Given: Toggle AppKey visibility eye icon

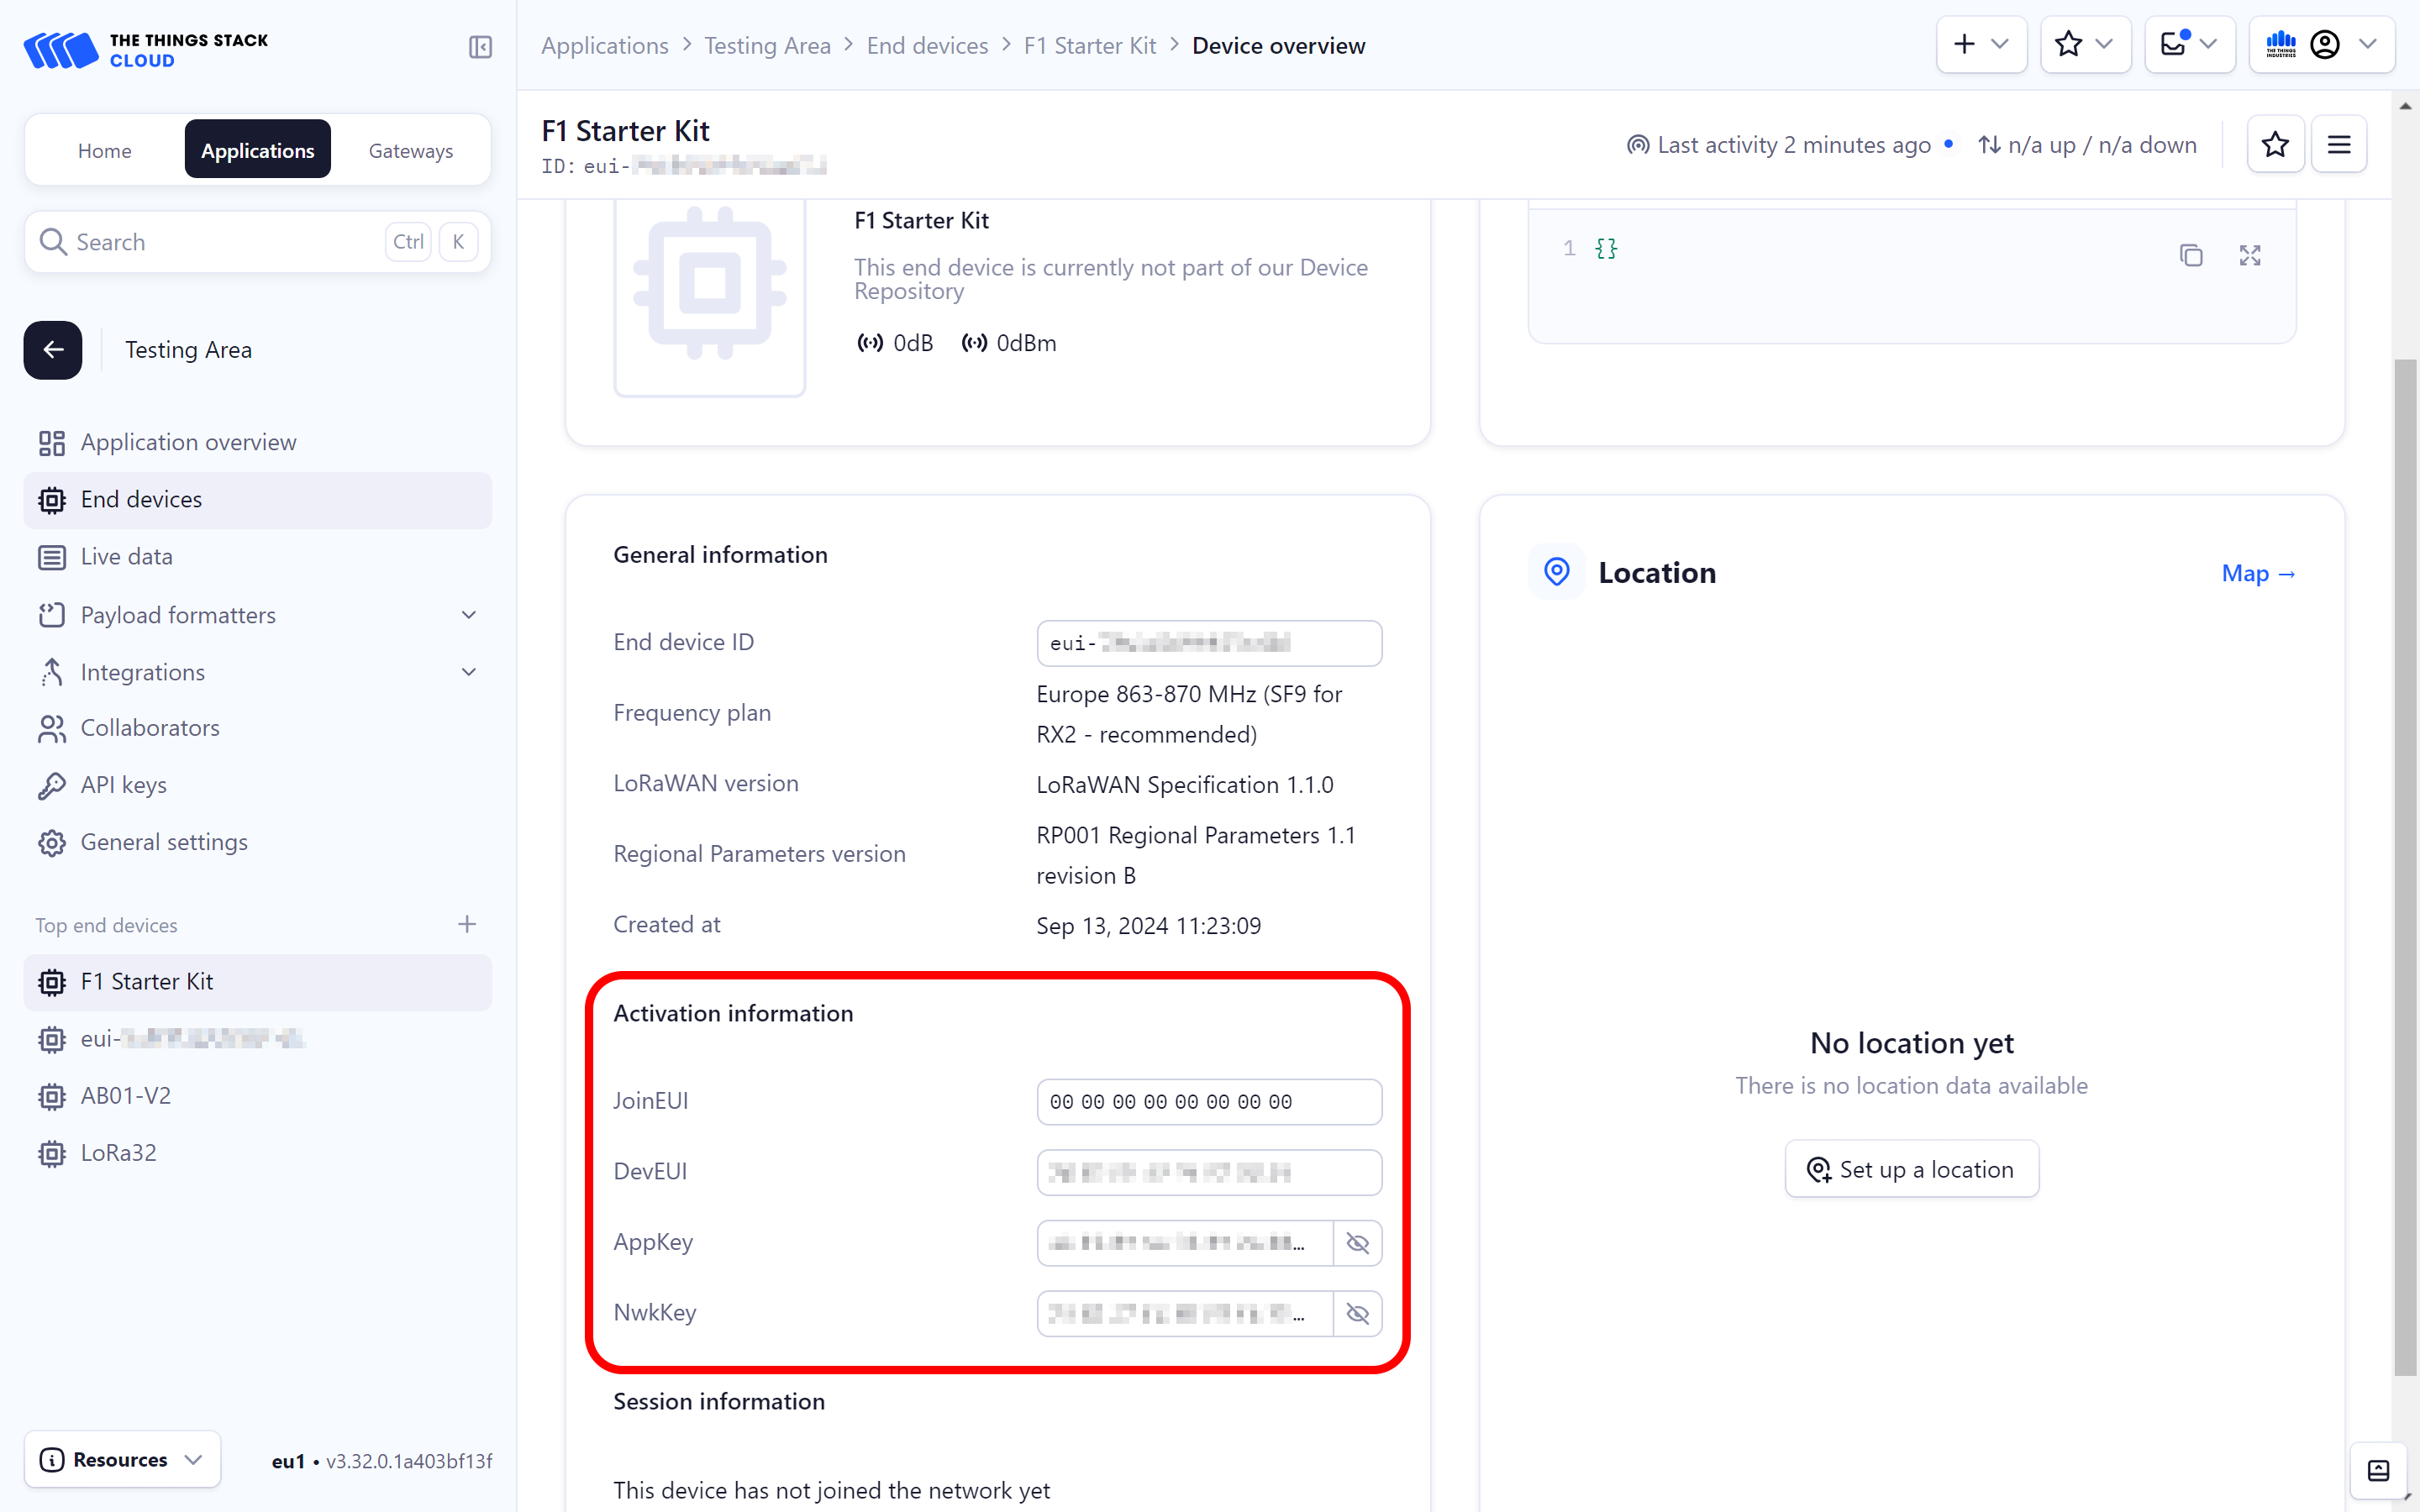Looking at the screenshot, I should pyautogui.click(x=1357, y=1243).
